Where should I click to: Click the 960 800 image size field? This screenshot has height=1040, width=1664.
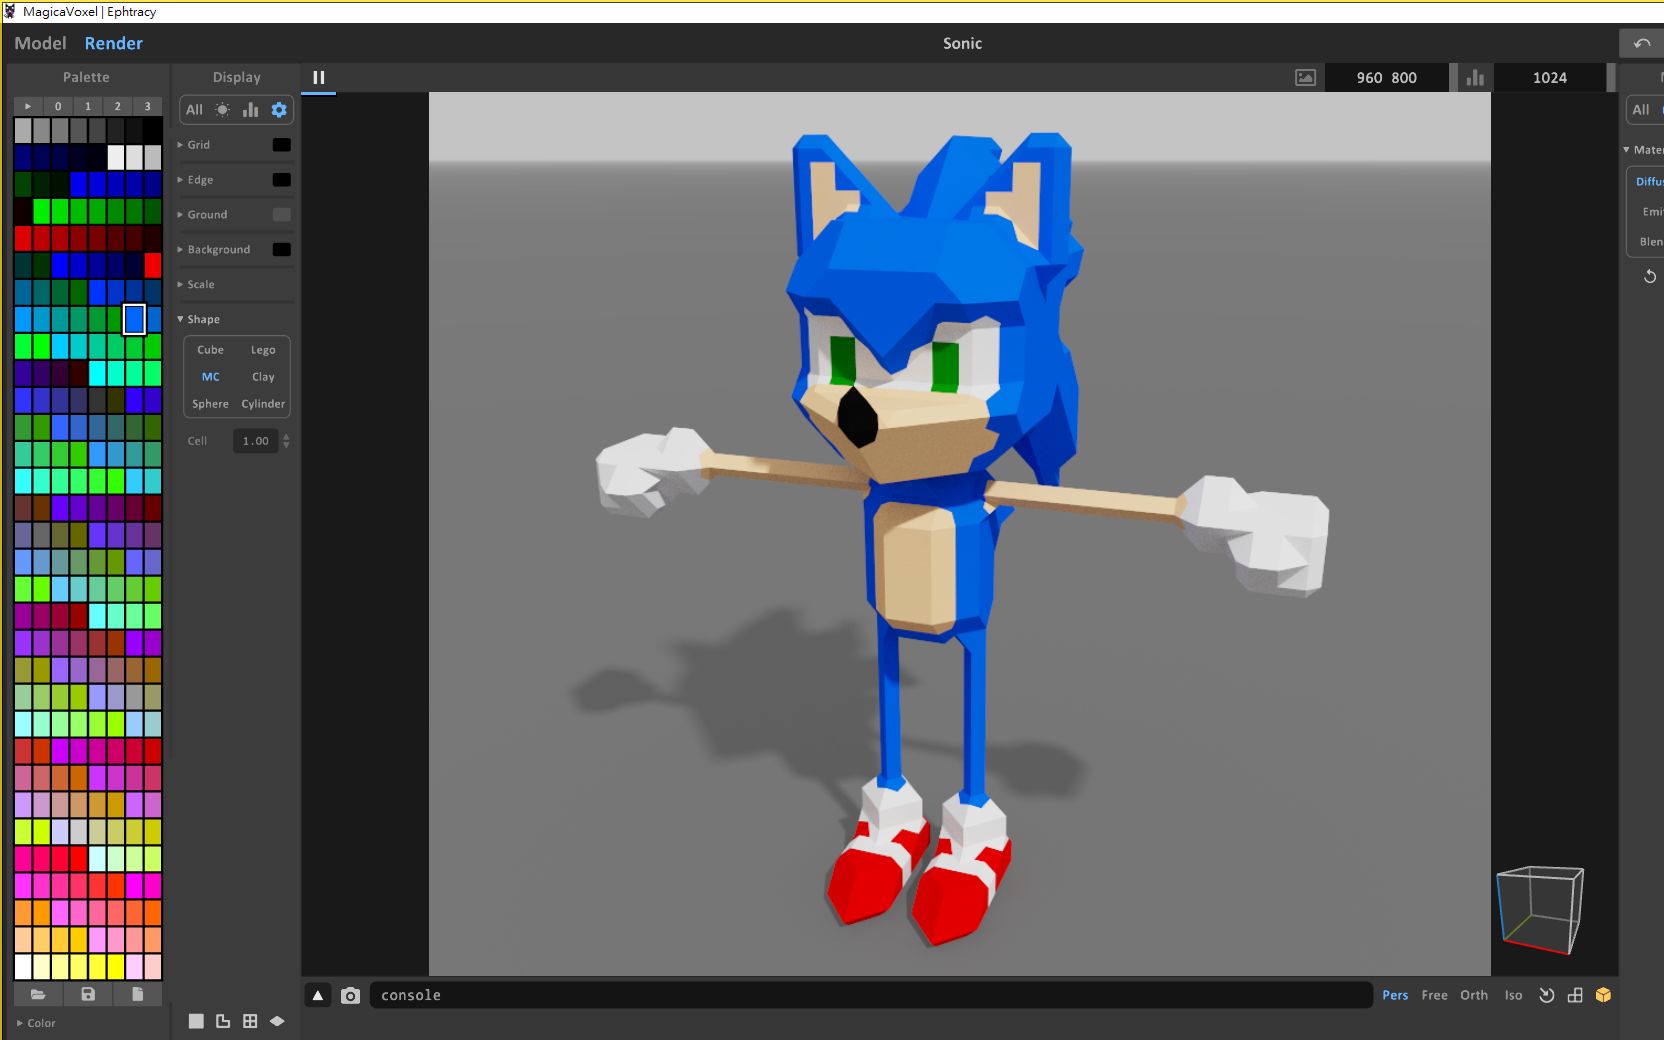(x=1386, y=77)
